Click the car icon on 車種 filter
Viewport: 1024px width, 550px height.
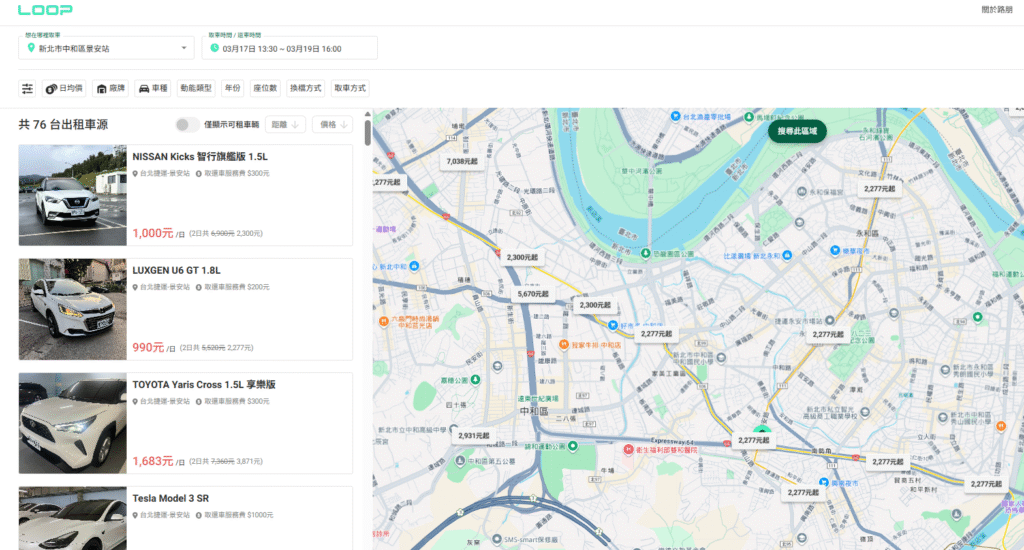coord(144,88)
